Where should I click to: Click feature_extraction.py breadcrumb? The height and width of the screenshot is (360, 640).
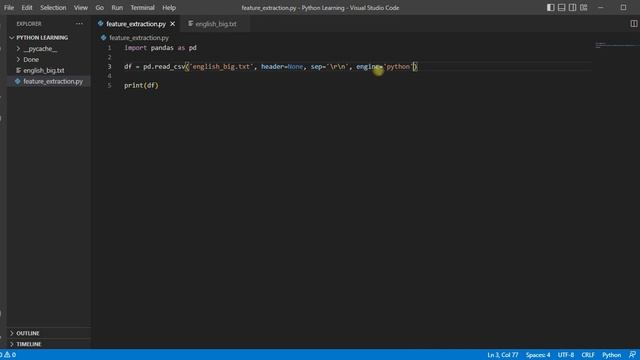(139, 38)
